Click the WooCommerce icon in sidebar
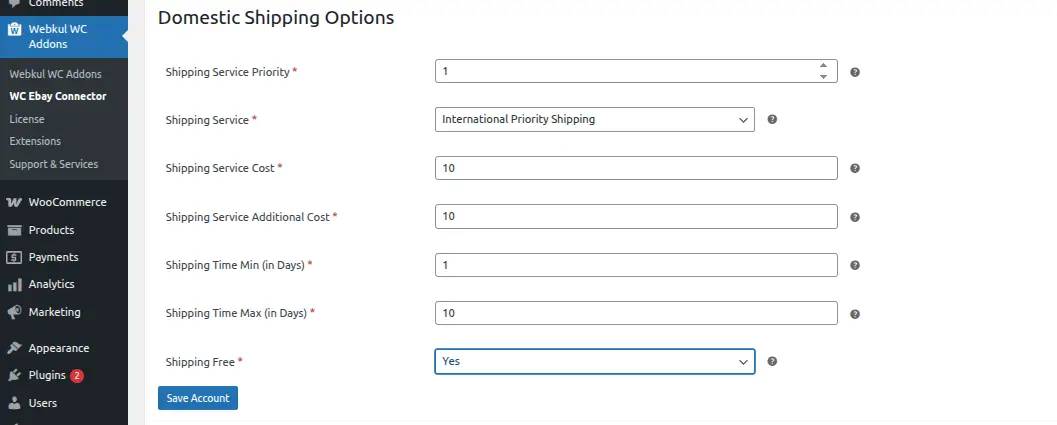 [x=15, y=202]
